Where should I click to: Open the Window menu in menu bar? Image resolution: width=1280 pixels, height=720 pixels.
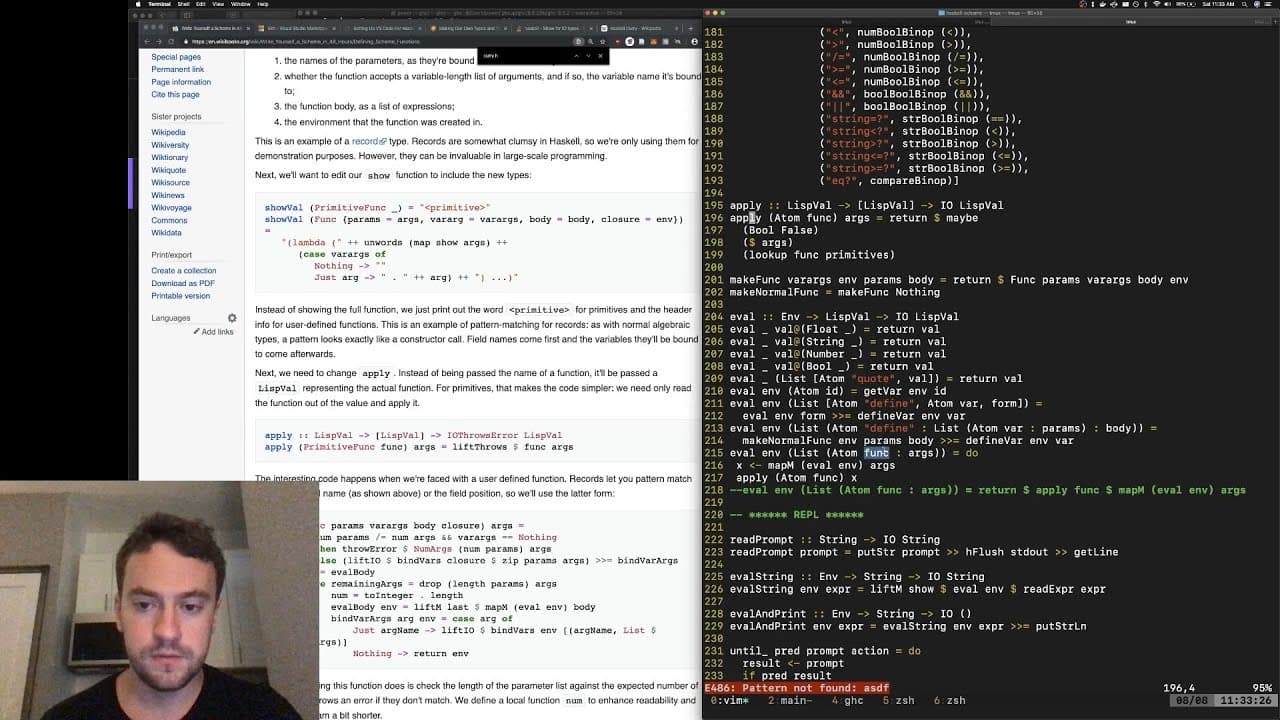point(241,4)
